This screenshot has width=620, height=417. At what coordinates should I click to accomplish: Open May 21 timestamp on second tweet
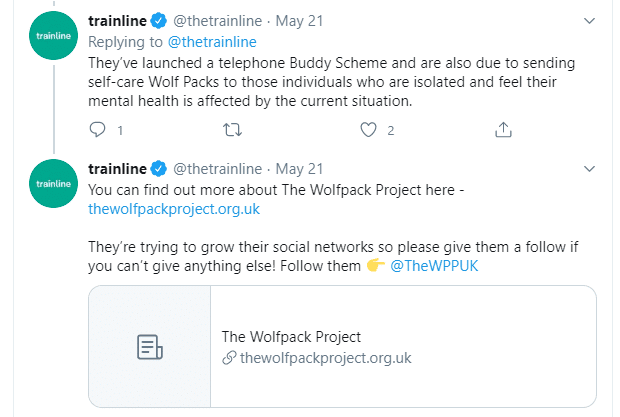[x=299, y=169]
